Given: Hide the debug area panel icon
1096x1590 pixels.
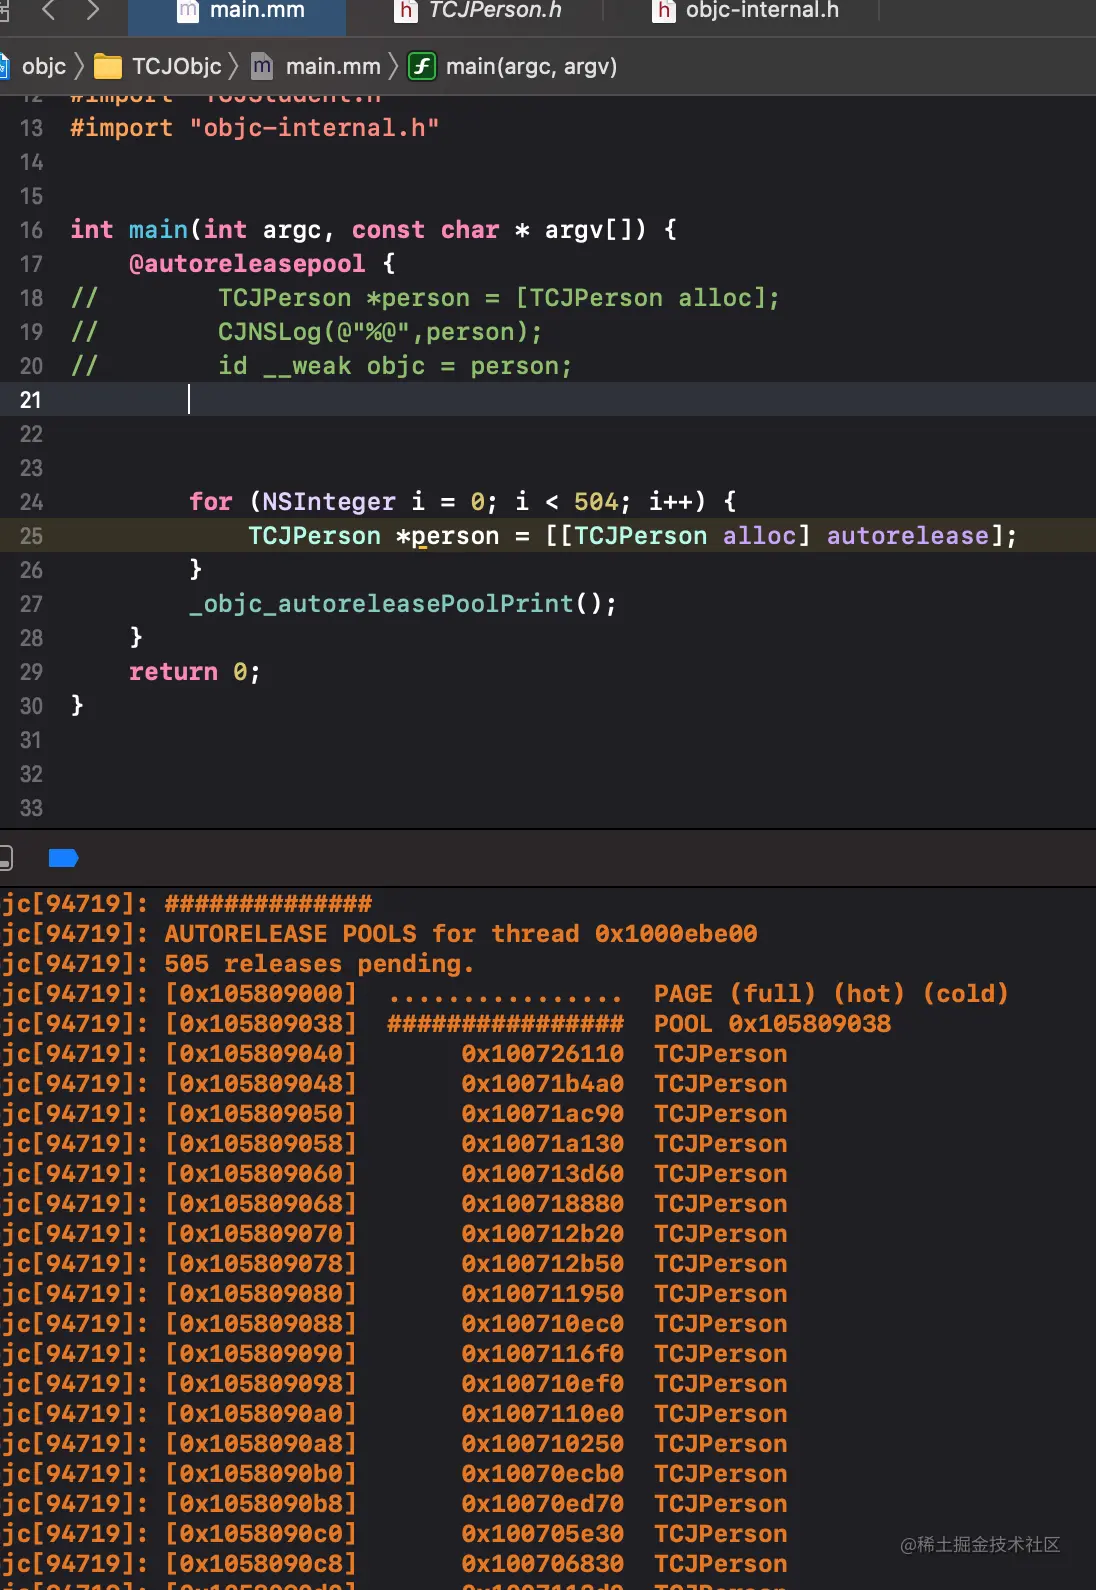Looking at the screenshot, I should [x=5, y=858].
